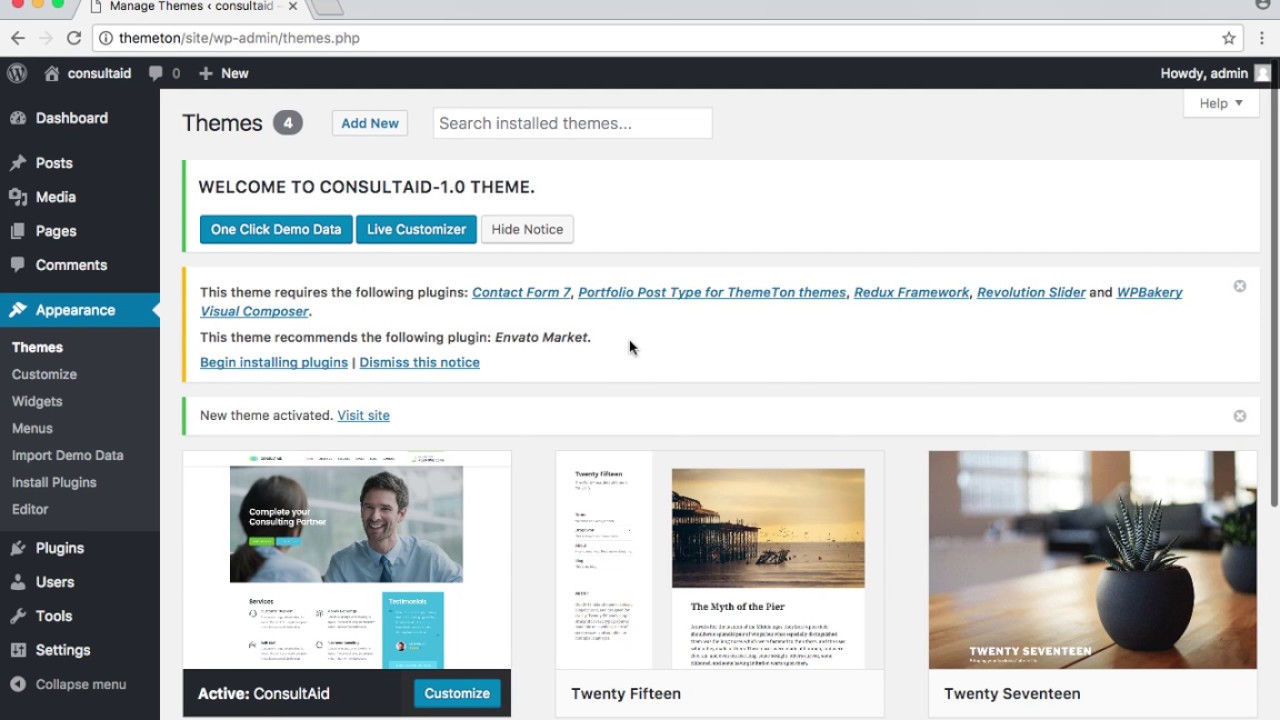Open Import Demo Data submenu item
Screen dimensions: 1280x720
pyautogui.click(x=68, y=455)
